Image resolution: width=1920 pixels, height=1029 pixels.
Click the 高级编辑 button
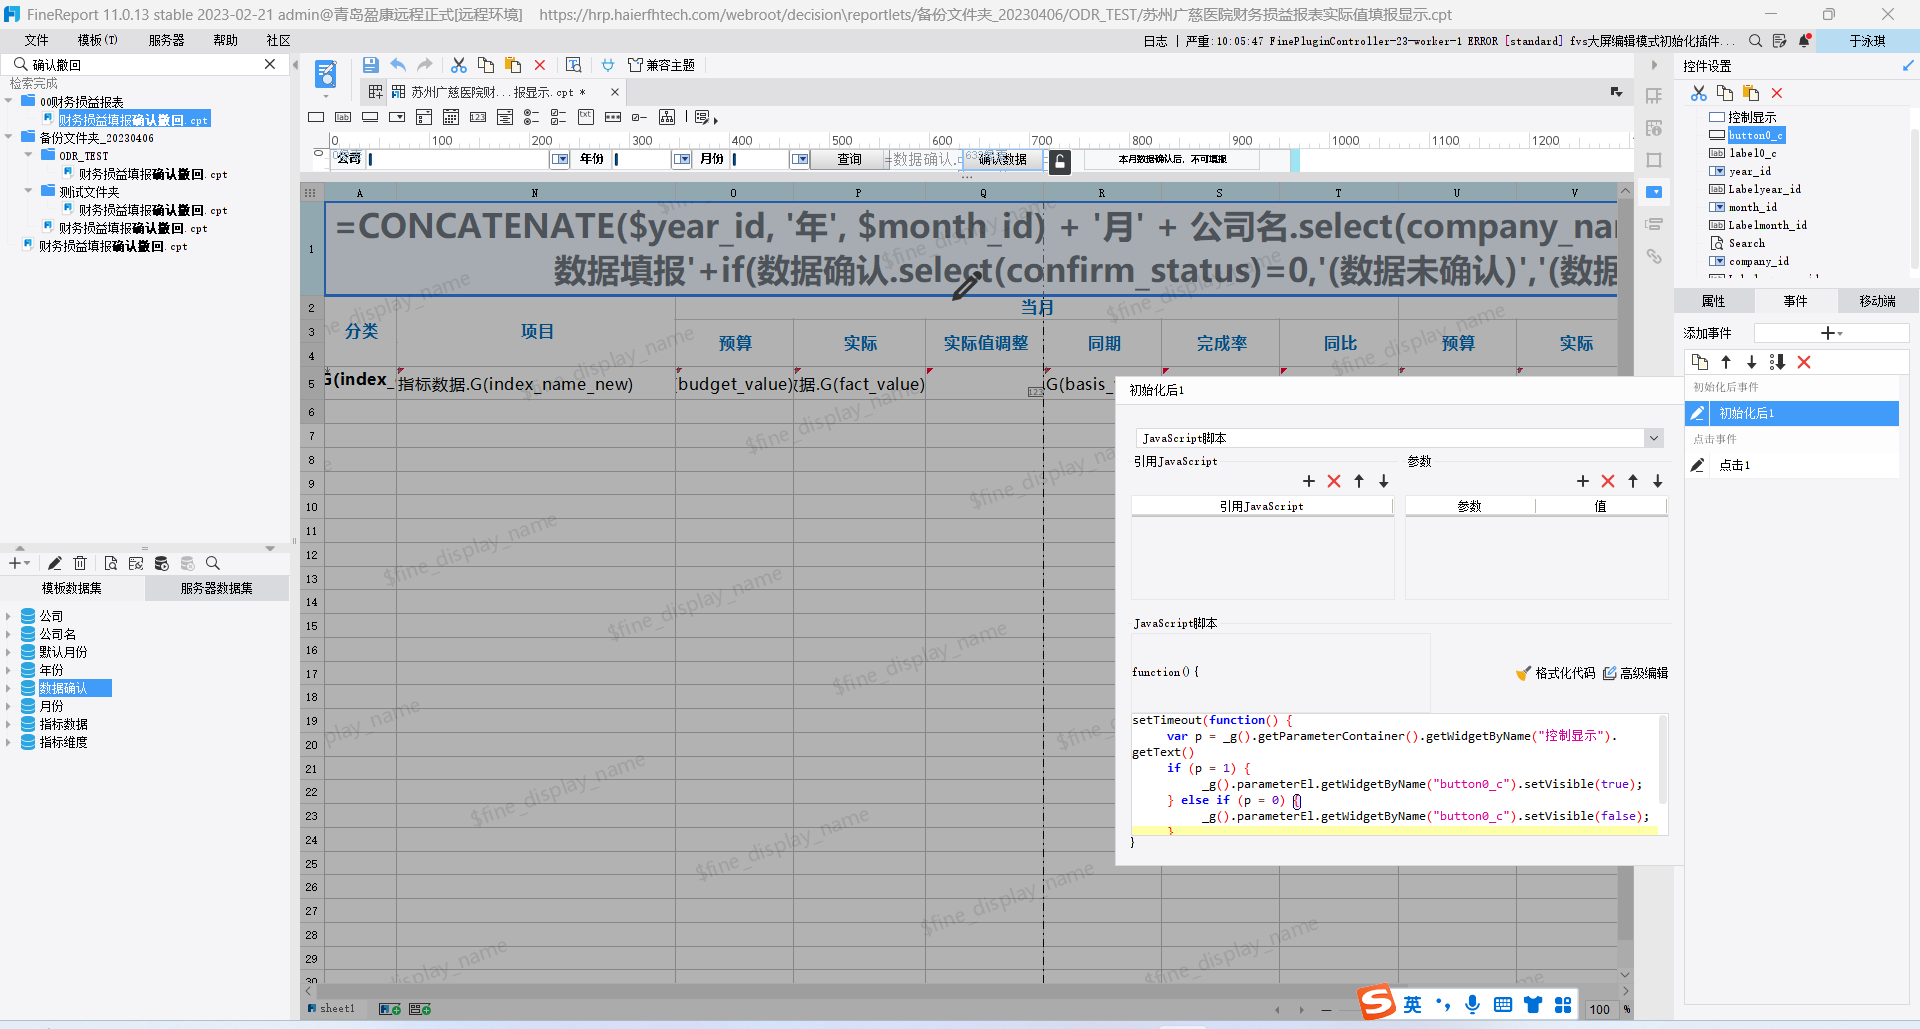pos(1636,673)
